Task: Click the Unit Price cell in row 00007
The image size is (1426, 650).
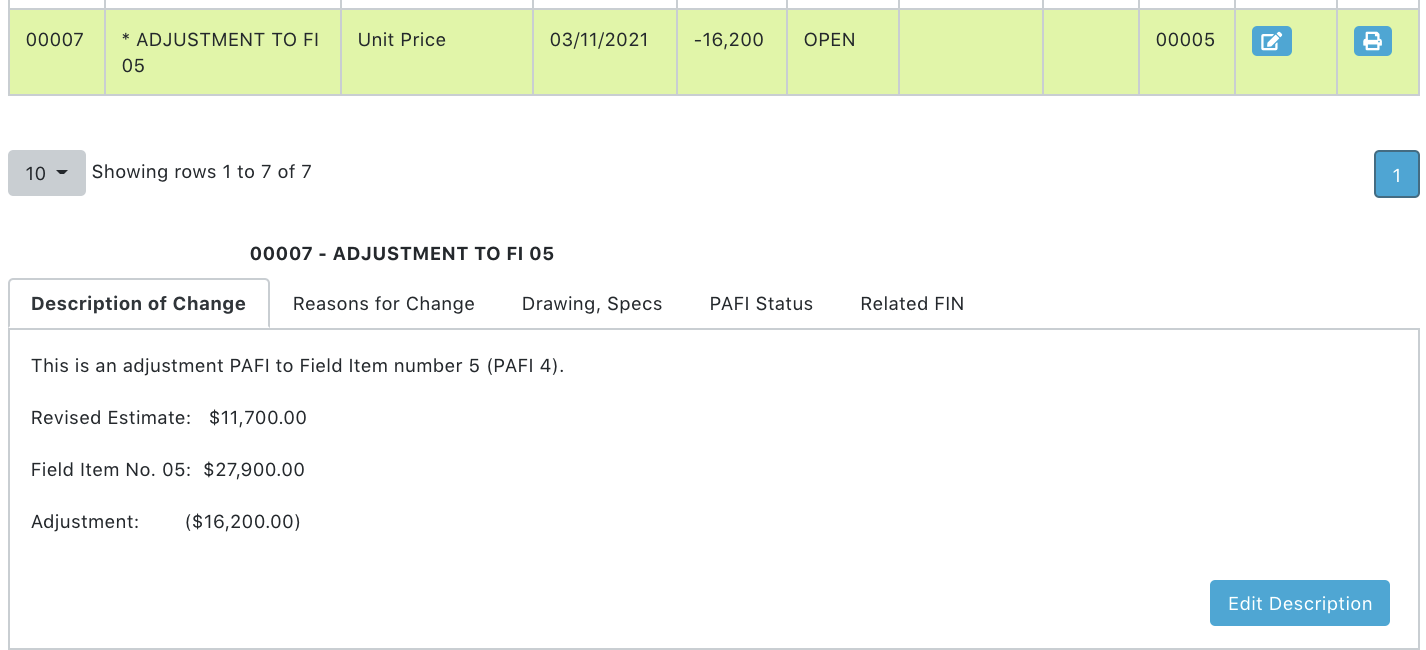Action: pos(402,40)
